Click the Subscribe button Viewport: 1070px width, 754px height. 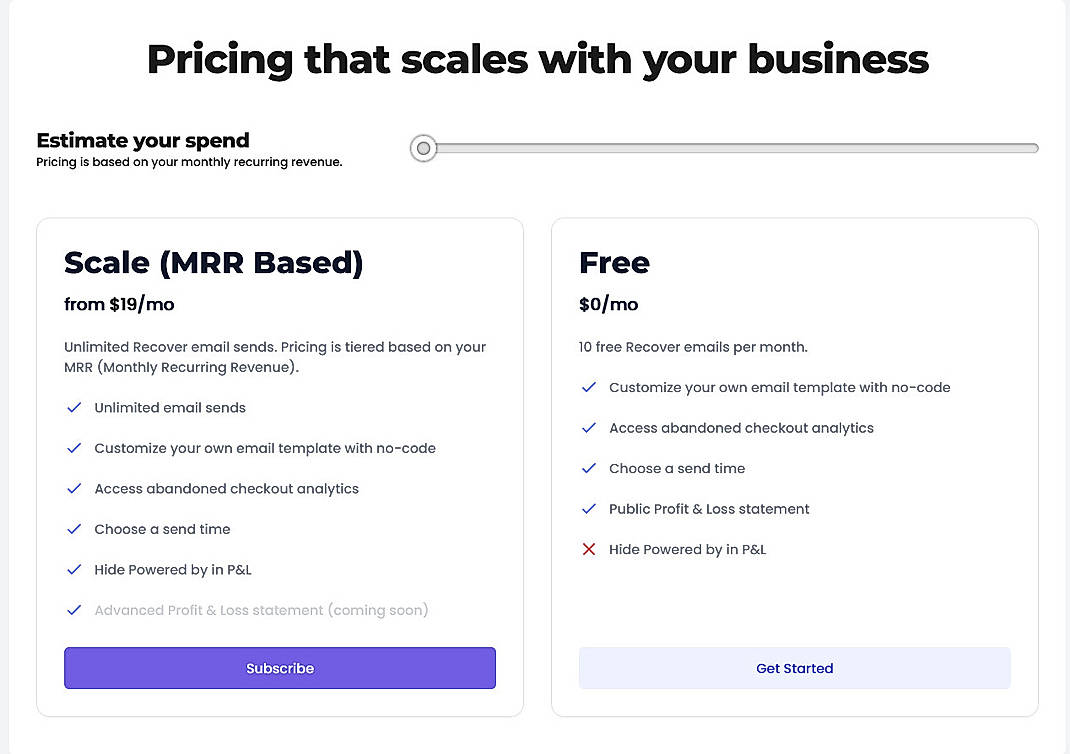[279, 668]
